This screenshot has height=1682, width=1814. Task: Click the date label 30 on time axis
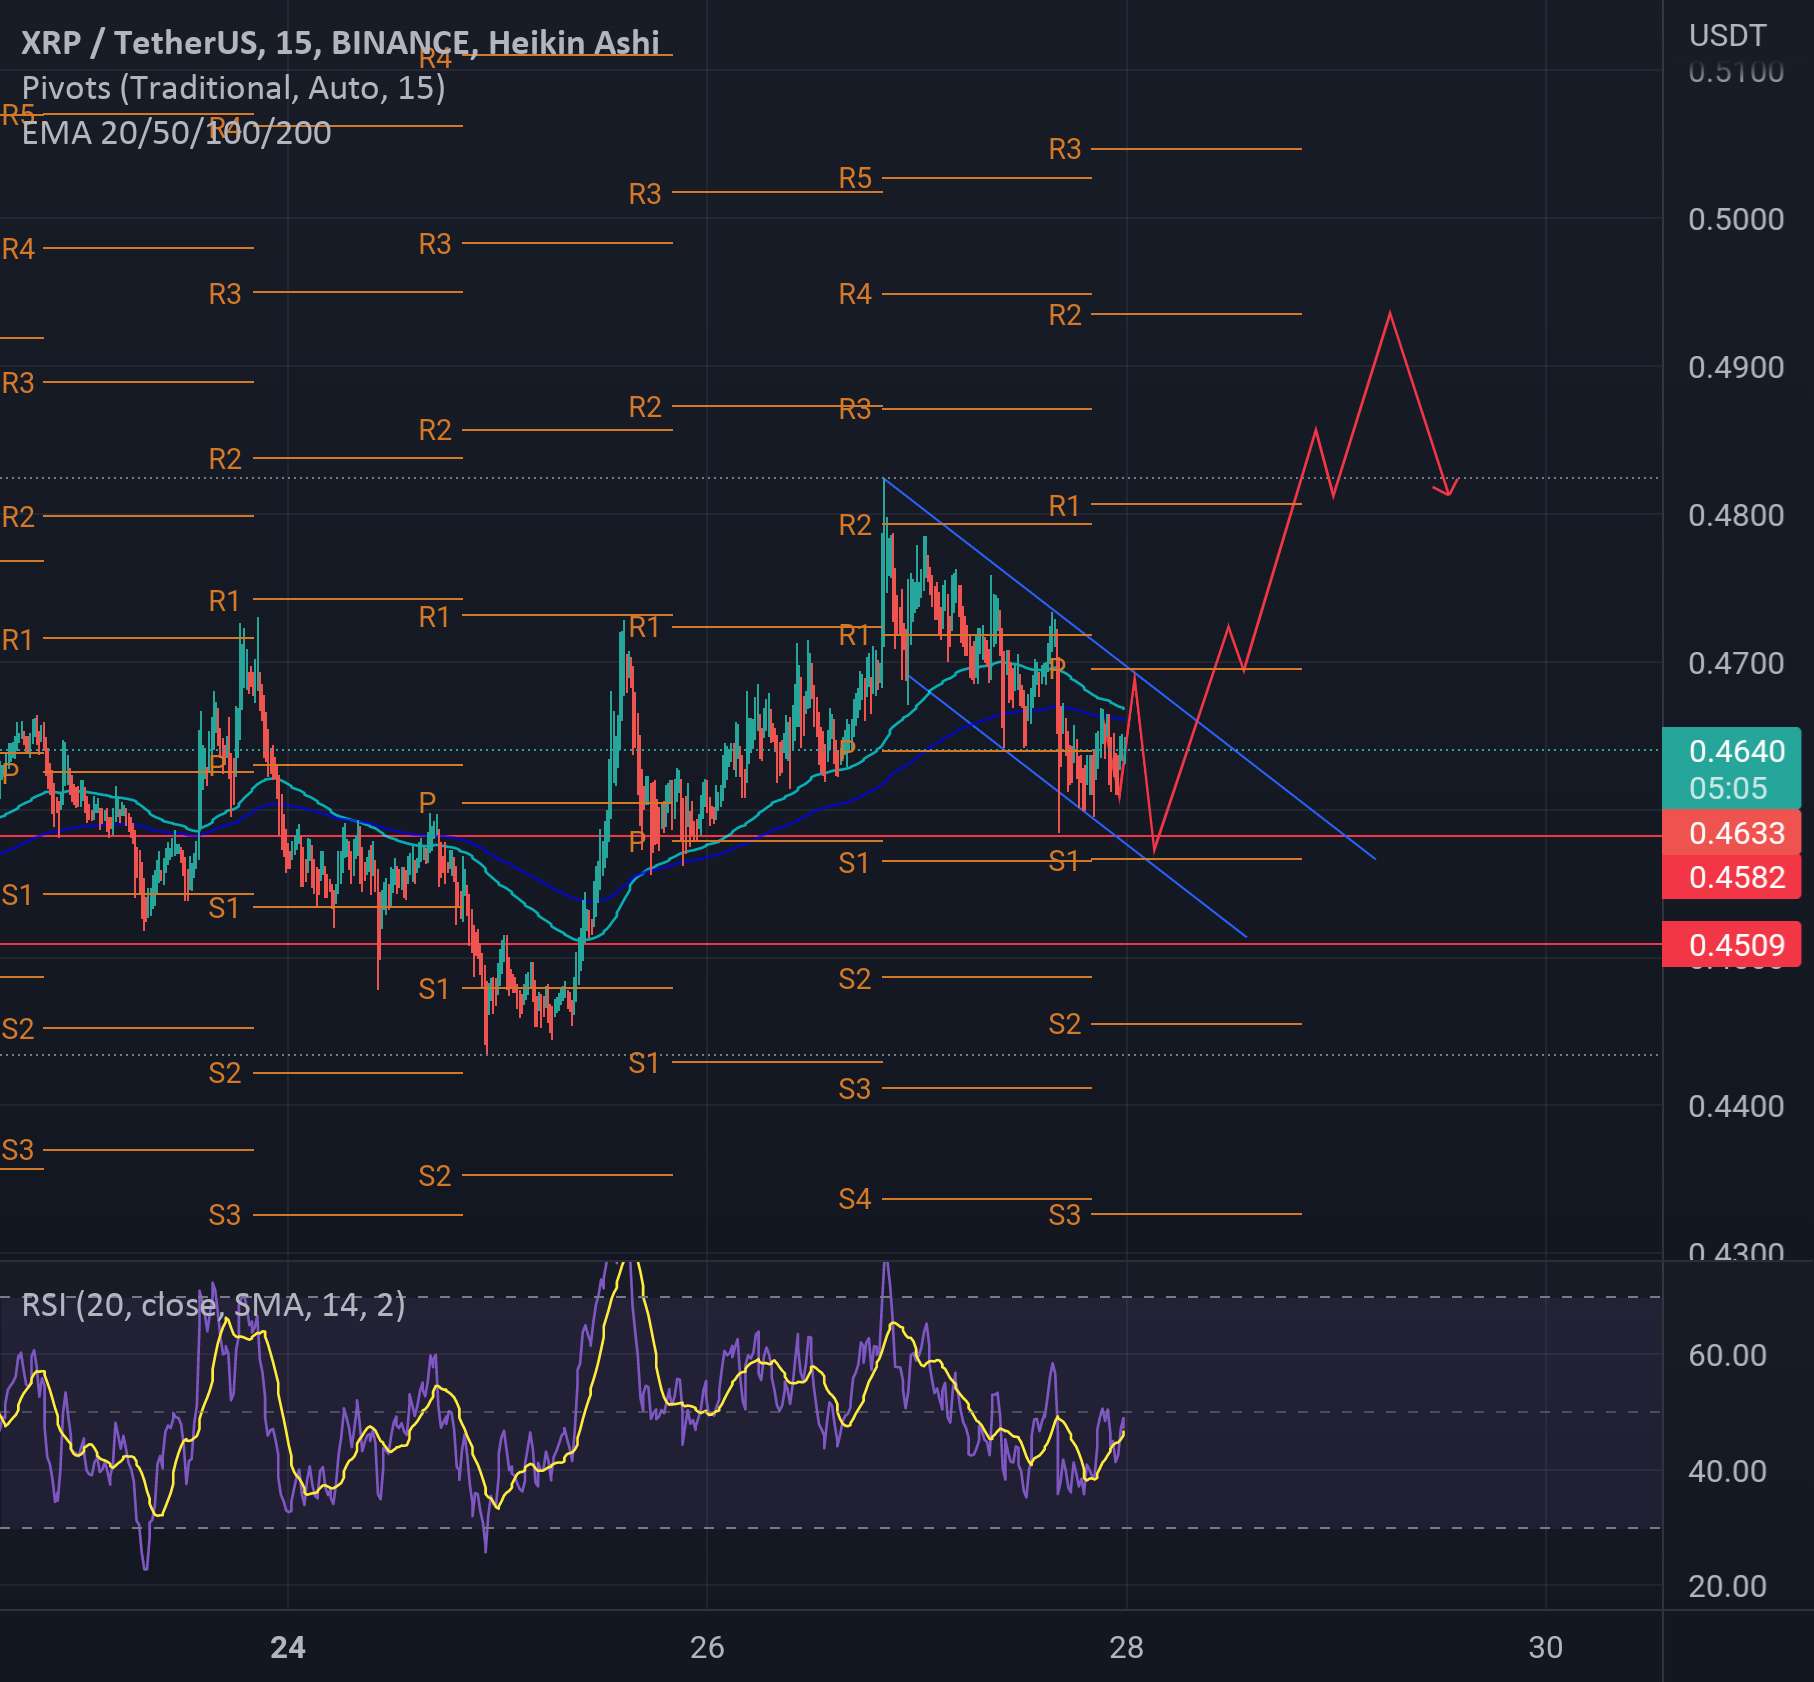pos(1546,1647)
